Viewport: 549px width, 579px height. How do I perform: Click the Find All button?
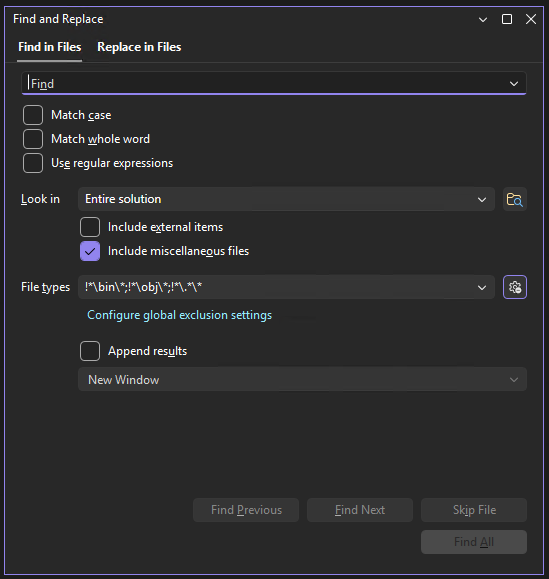(474, 542)
